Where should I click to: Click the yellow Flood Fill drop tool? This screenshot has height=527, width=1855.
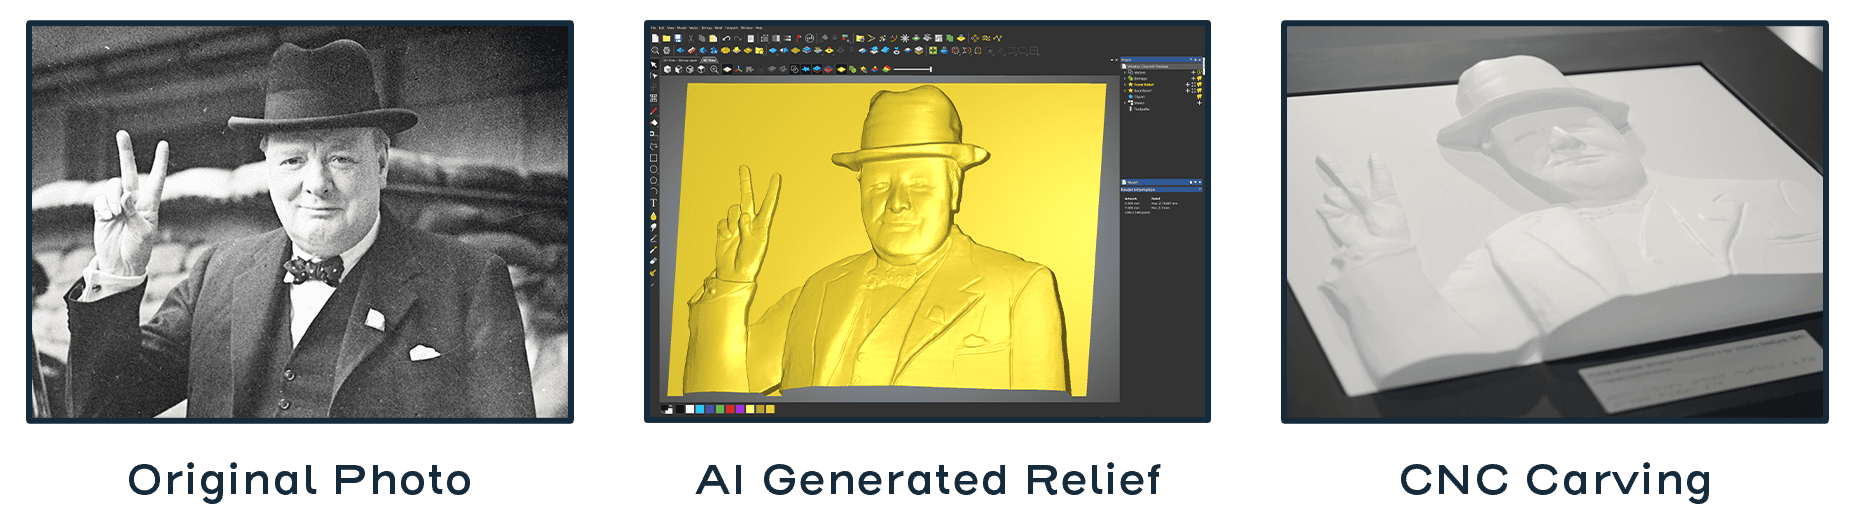click(654, 214)
